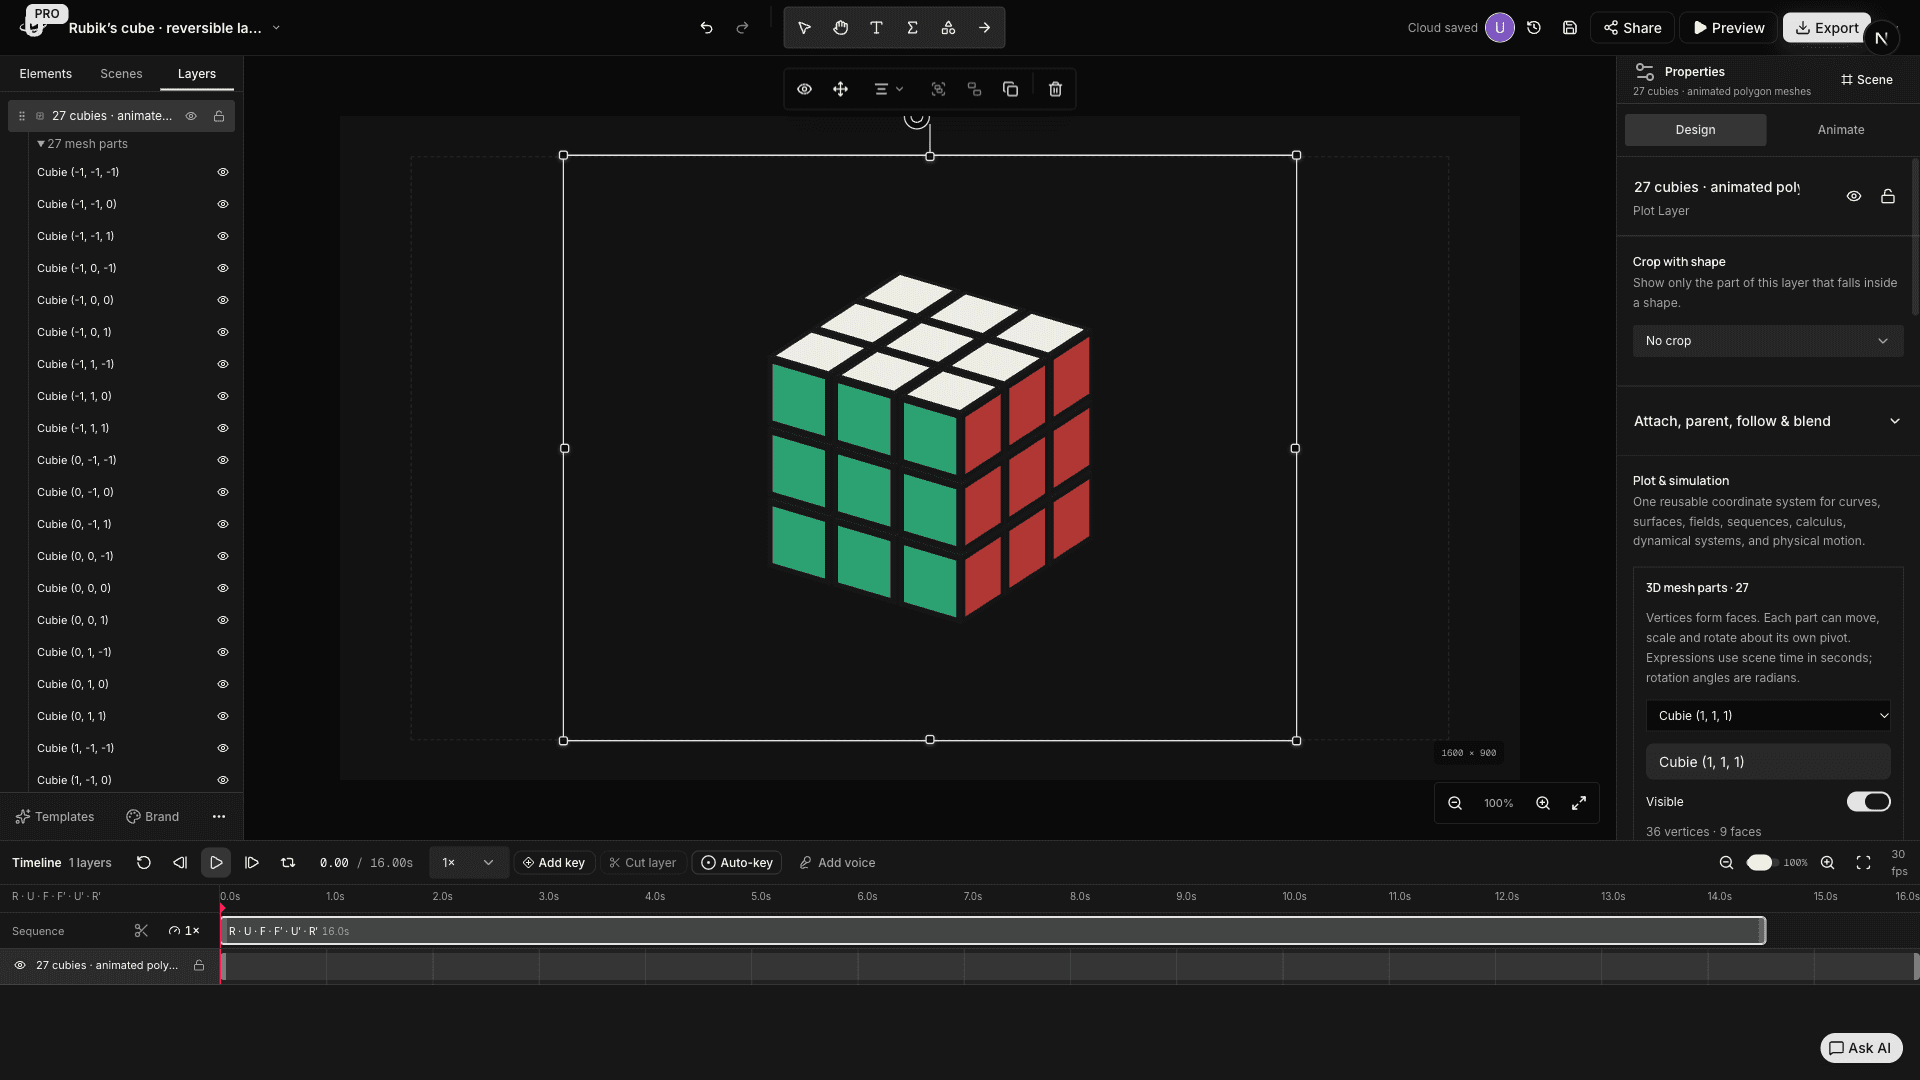Select the pointer selection tool
The width and height of the screenshot is (1920, 1080).
click(804, 28)
